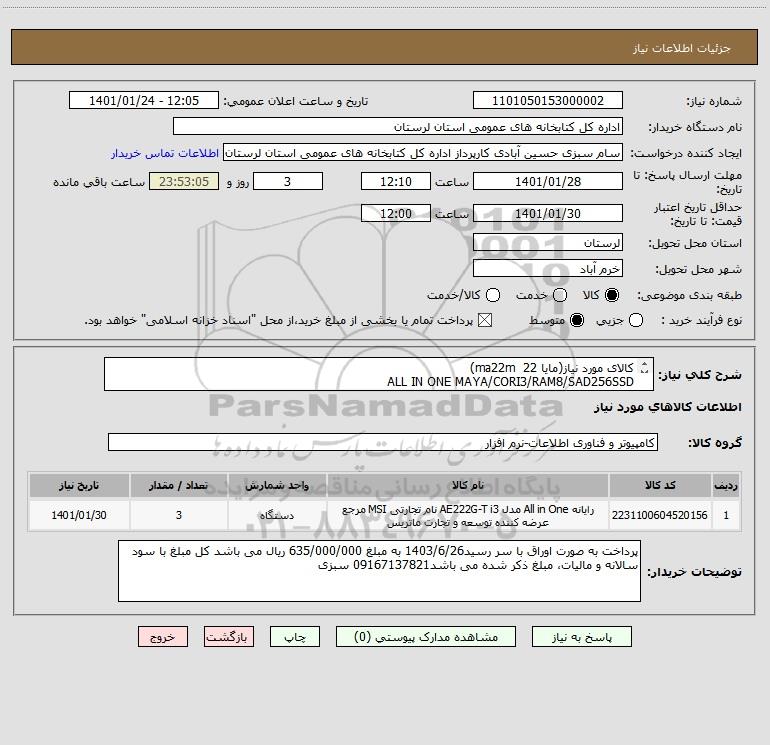Click the request creator name field
The image size is (770, 745).
tap(423, 153)
